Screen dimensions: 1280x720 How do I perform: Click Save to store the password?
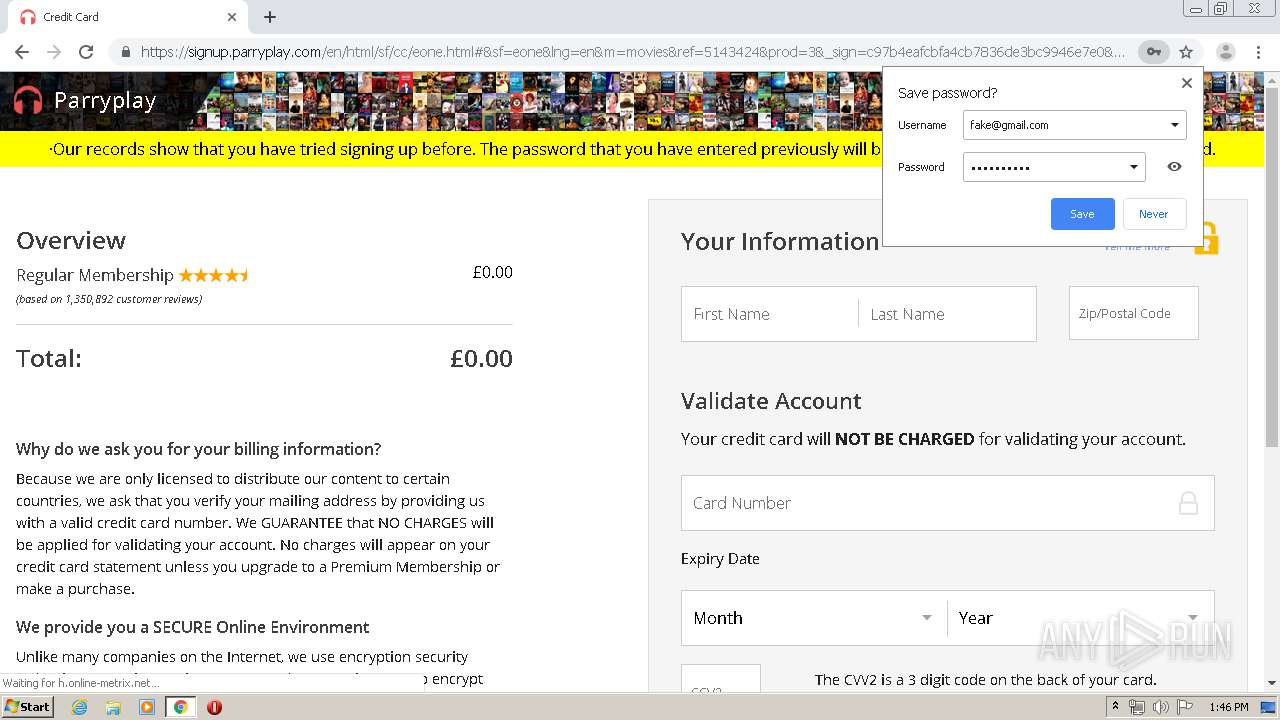(x=1082, y=214)
